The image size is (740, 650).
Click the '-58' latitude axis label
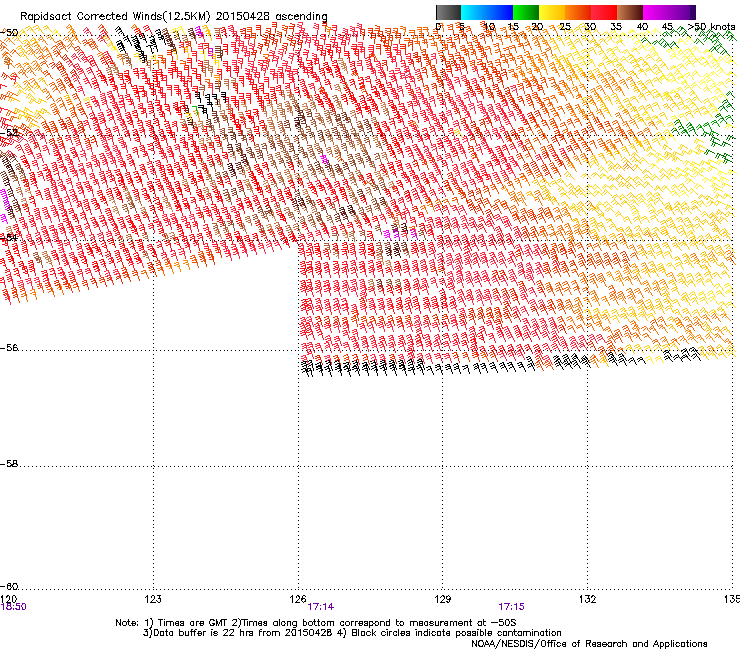[9, 464]
